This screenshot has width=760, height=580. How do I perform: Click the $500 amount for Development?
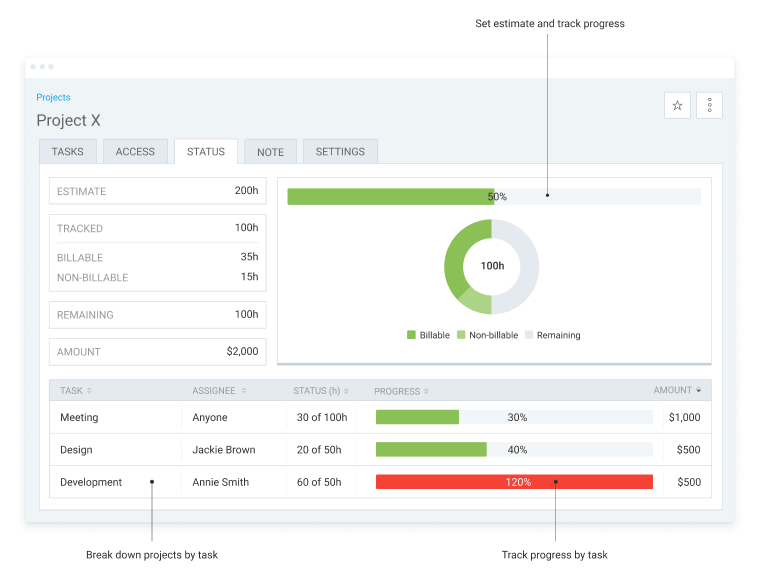tap(689, 482)
